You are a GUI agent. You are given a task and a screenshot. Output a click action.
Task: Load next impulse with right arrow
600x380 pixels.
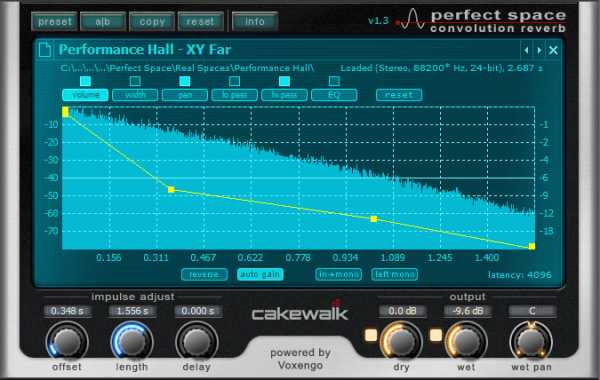[539, 50]
